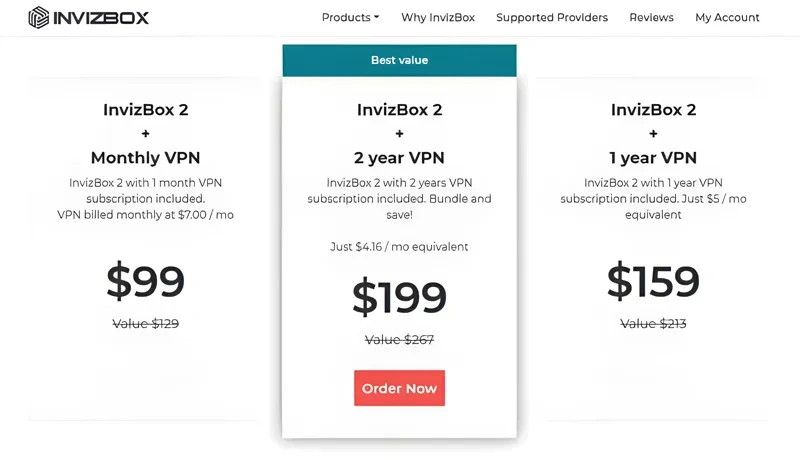This screenshot has width=800, height=460.
Task: Expand the Products dropdown menu
Action: [x=350, y=17]
